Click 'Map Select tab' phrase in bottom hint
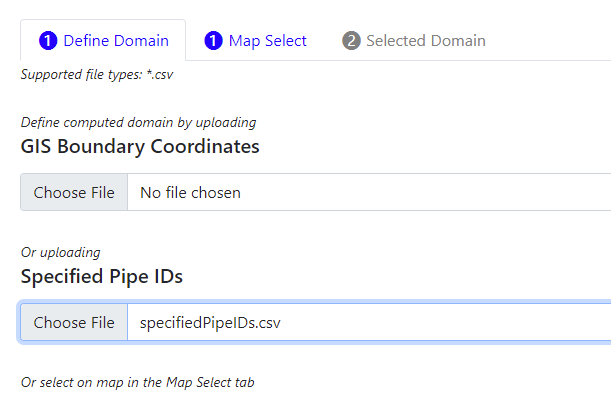This screenshot has width=611, height=405. (x=209, y=382)
